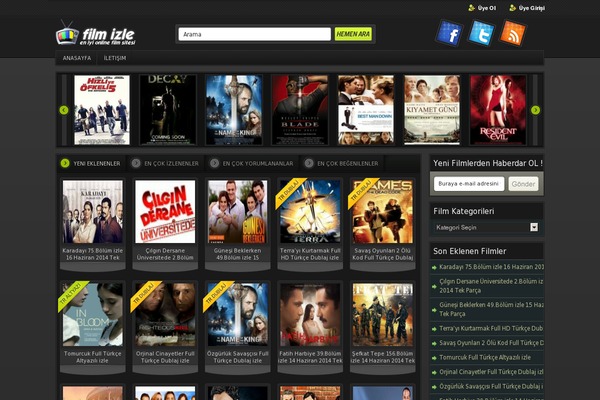The width and height of the screenshot is (600, 400).
Task: Open Orjinal Cinayetler sidebar link
Action: coord(491,372)
